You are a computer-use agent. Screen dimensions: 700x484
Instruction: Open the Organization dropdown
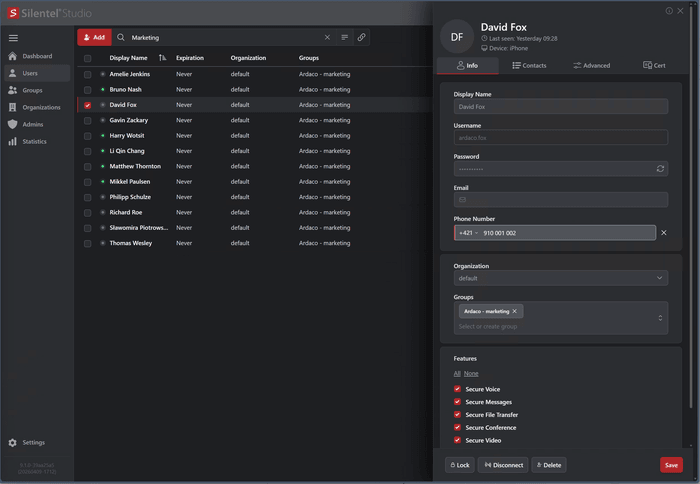[x=561, y=278]
